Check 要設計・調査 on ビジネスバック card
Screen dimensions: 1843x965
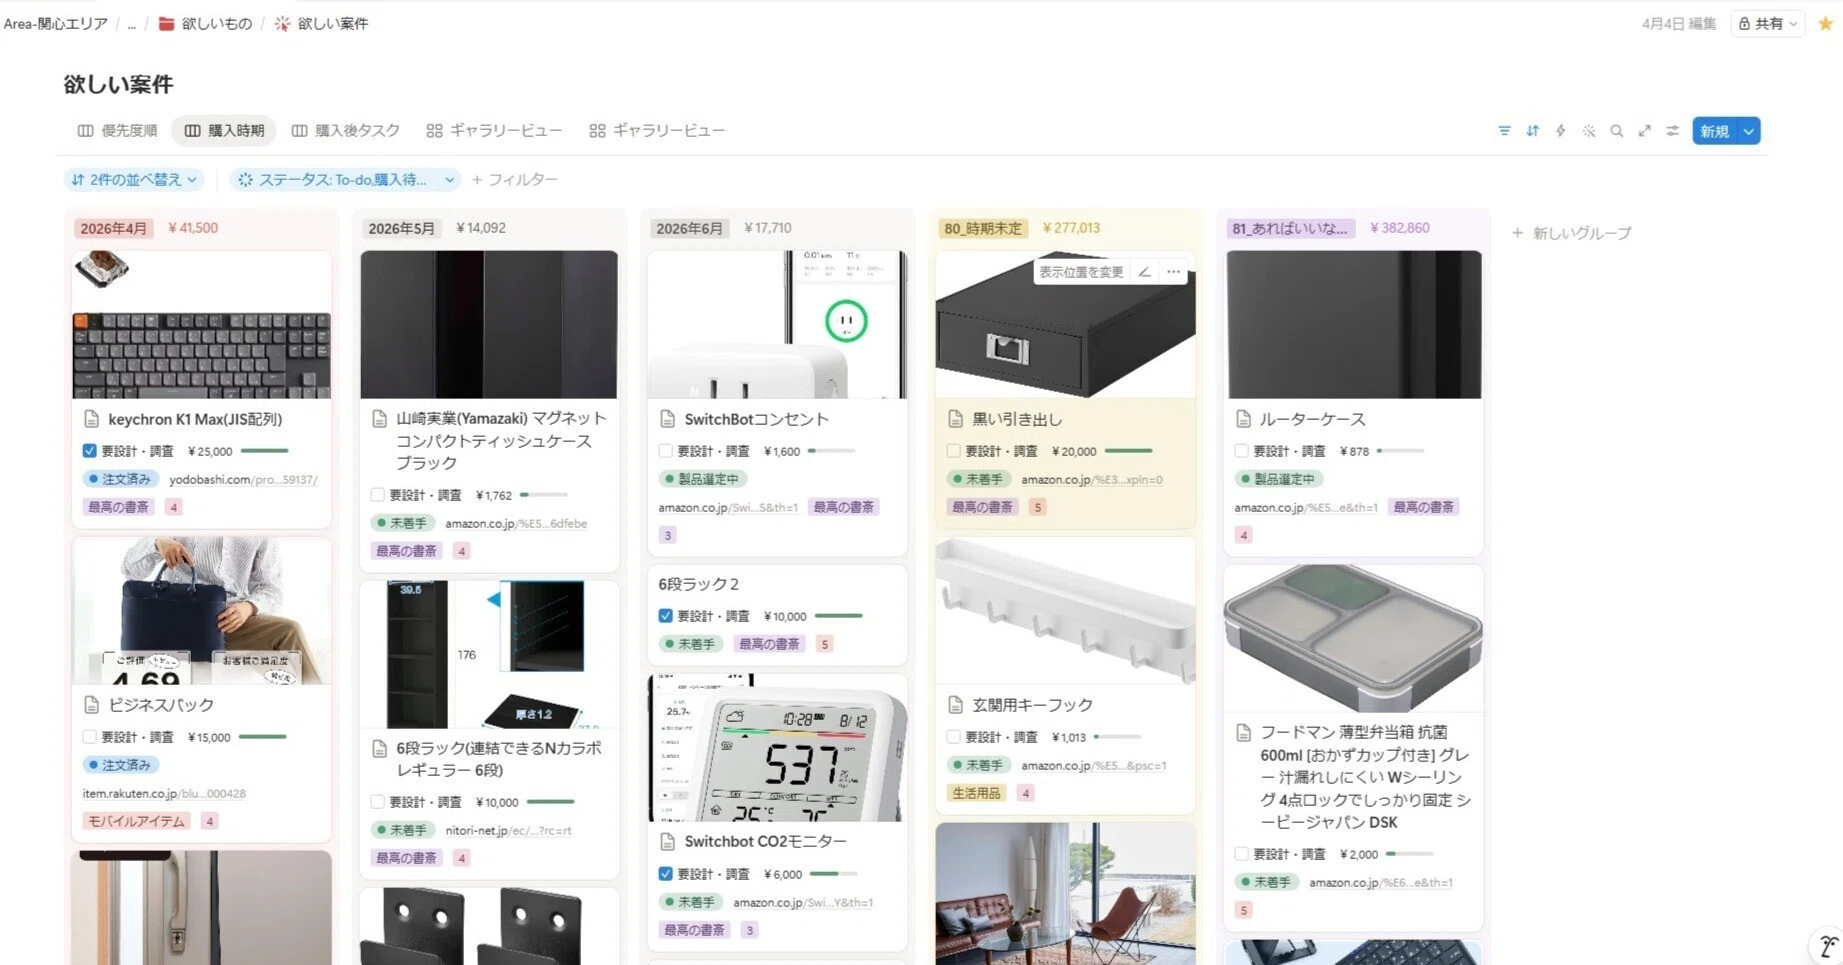[90, 737]
